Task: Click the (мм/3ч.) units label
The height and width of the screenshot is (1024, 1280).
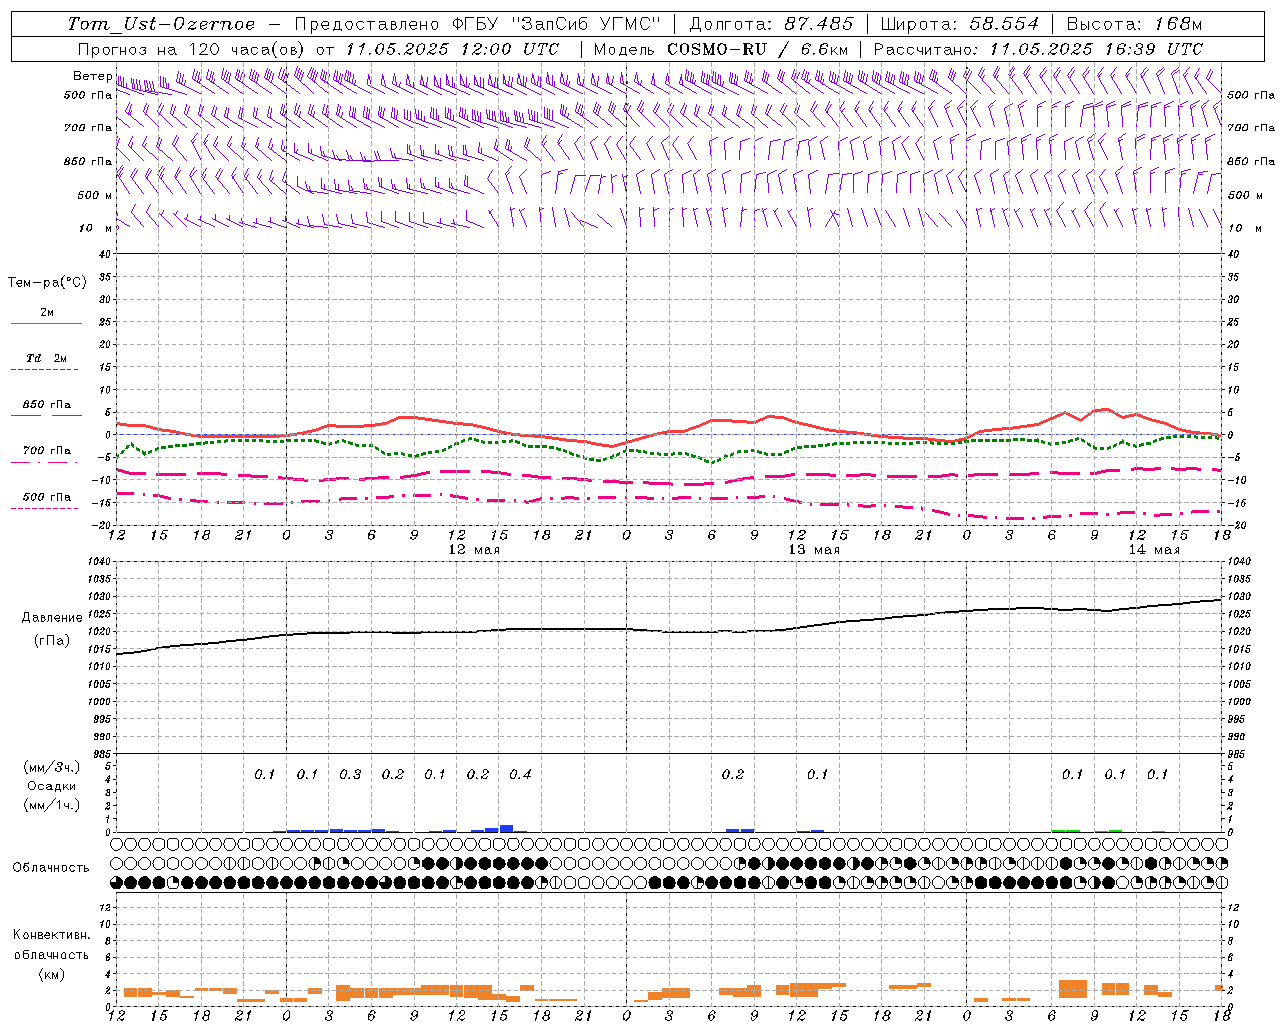Action: [x=51, y=767]
